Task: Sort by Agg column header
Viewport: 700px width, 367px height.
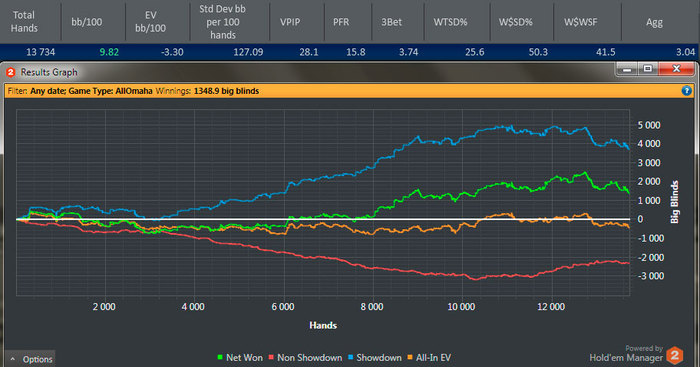Action: pyautogui.click(x=654, y=22)
